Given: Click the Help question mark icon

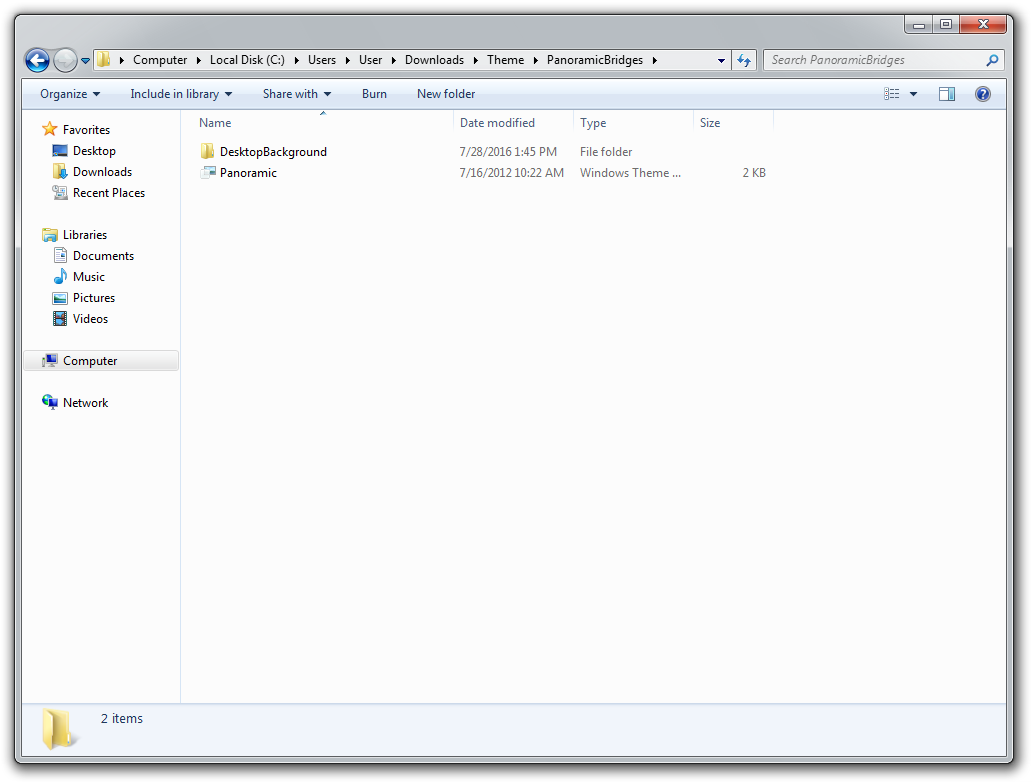Looking at the screenshot, I should 982,93.
